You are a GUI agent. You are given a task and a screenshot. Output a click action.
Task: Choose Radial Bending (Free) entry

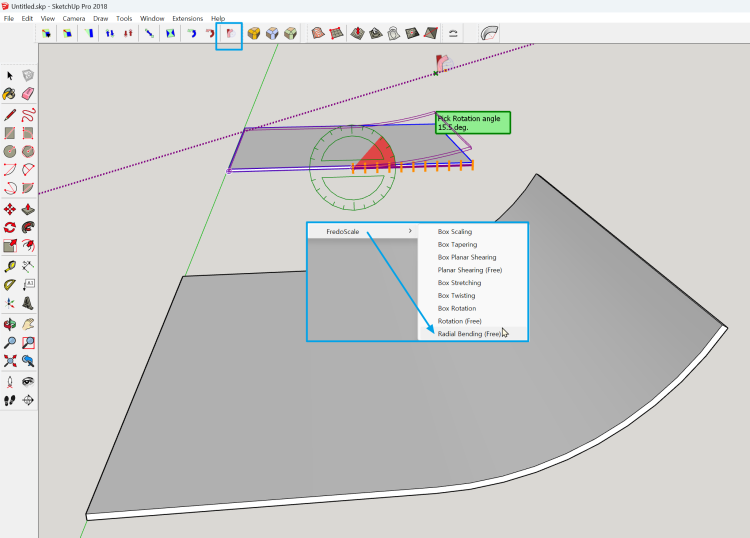(469, 334)
